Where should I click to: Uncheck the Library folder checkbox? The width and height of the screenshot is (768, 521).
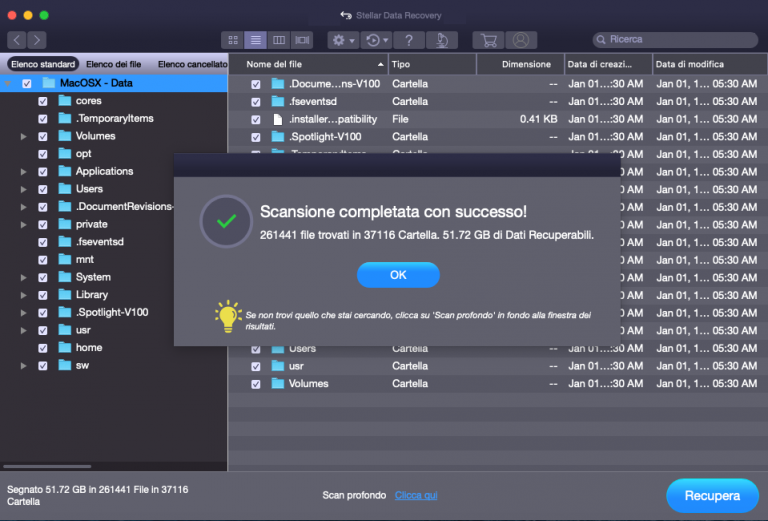pyautogui.click(x=43, y=295)
